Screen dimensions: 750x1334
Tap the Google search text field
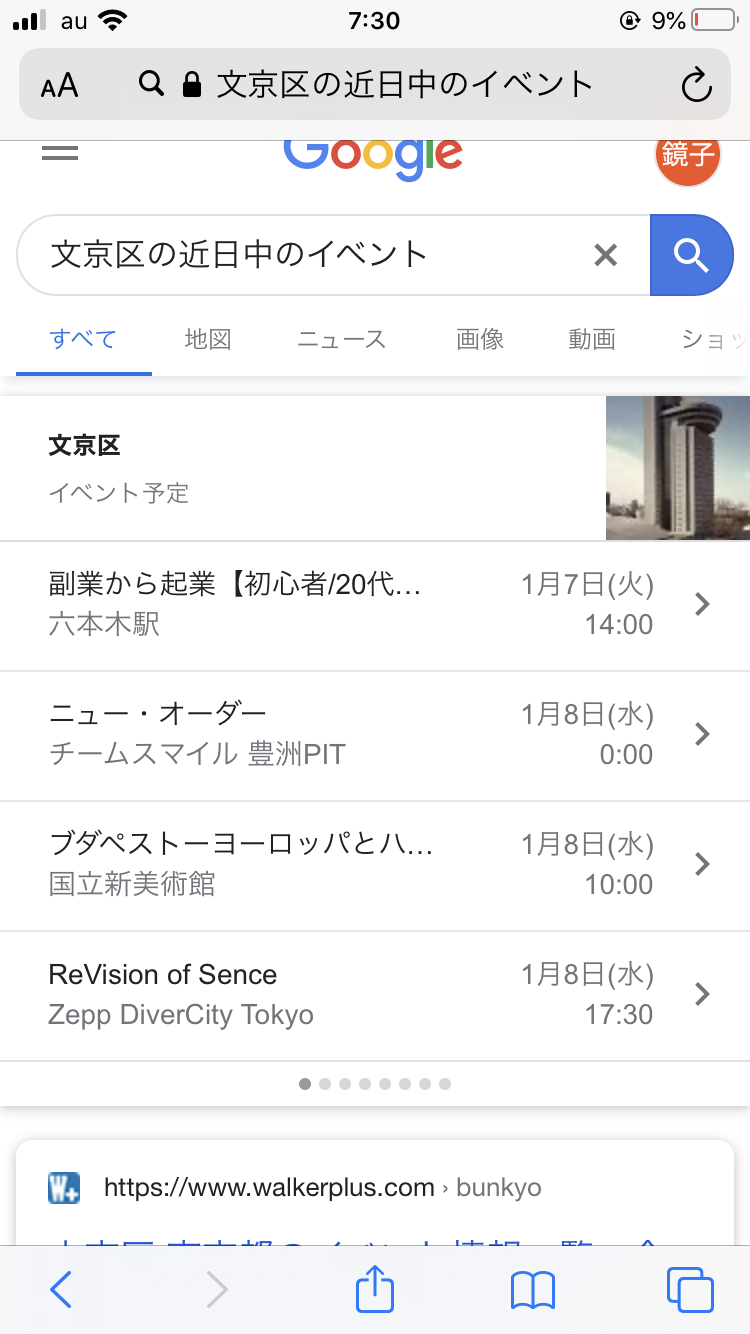(x=310, y=256)
